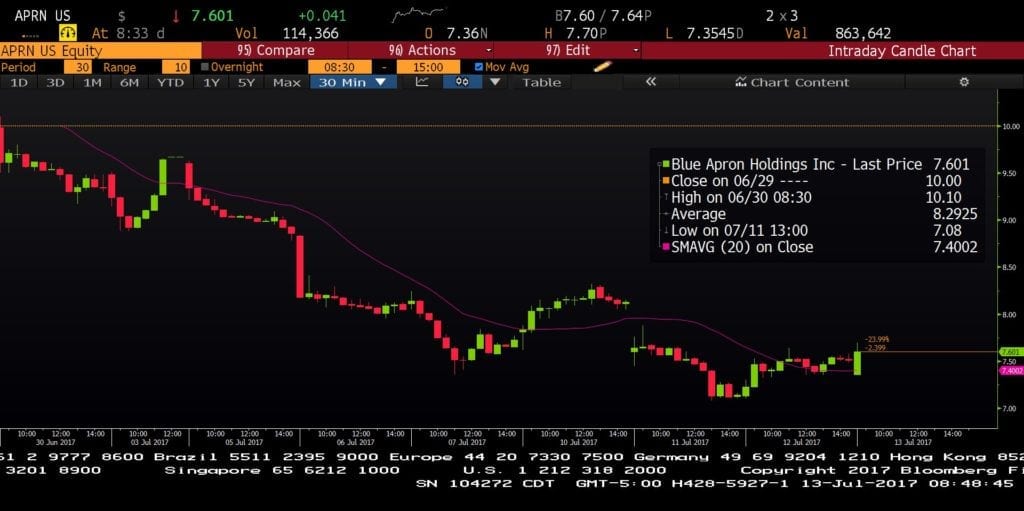Click the pencil annotation icon
The image size is (1024, 511).
pos(602,67)
